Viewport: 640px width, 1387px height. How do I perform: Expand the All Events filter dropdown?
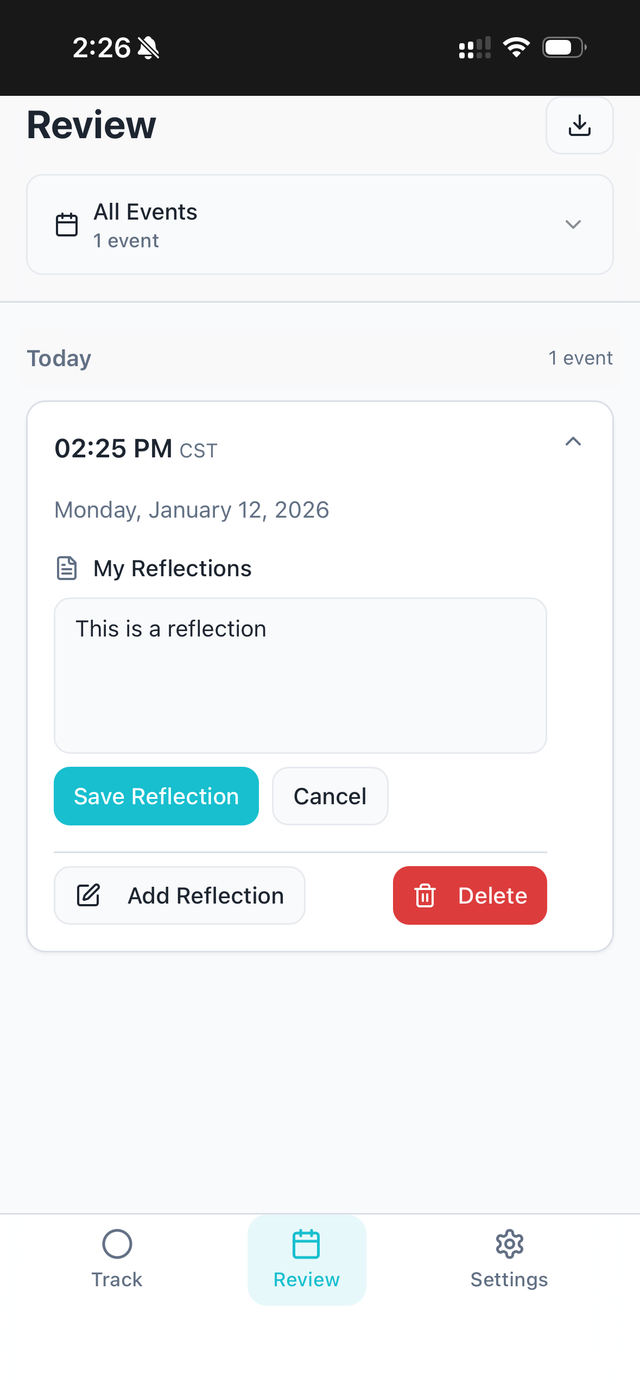point(573,224)
